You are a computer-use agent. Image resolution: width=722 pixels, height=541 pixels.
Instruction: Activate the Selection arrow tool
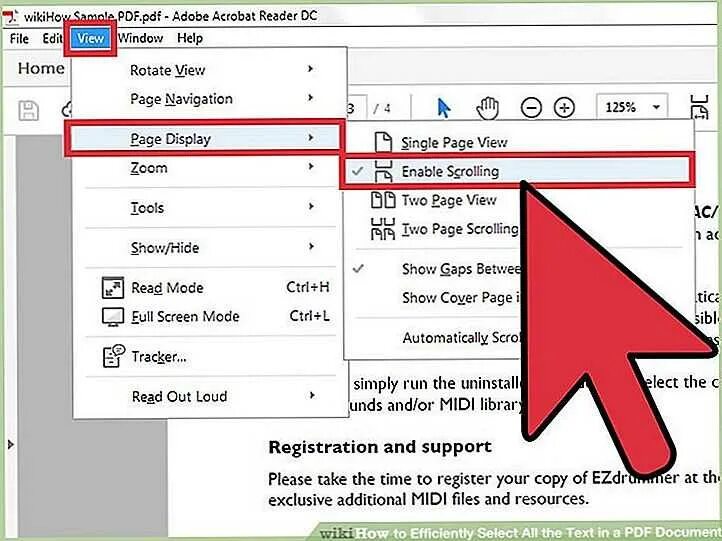443,109
